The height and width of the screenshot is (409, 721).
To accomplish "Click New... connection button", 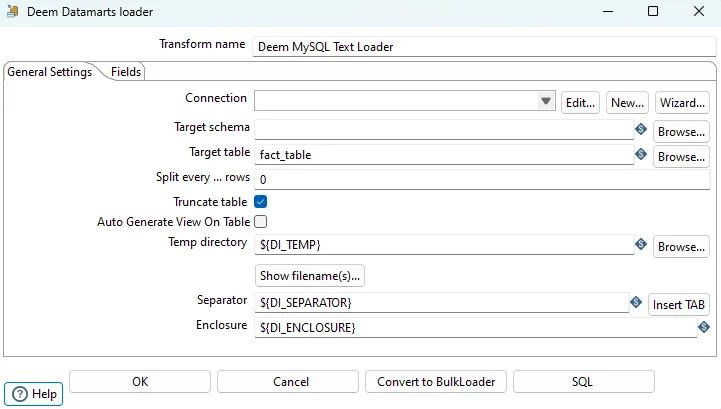I will [627, 103].
